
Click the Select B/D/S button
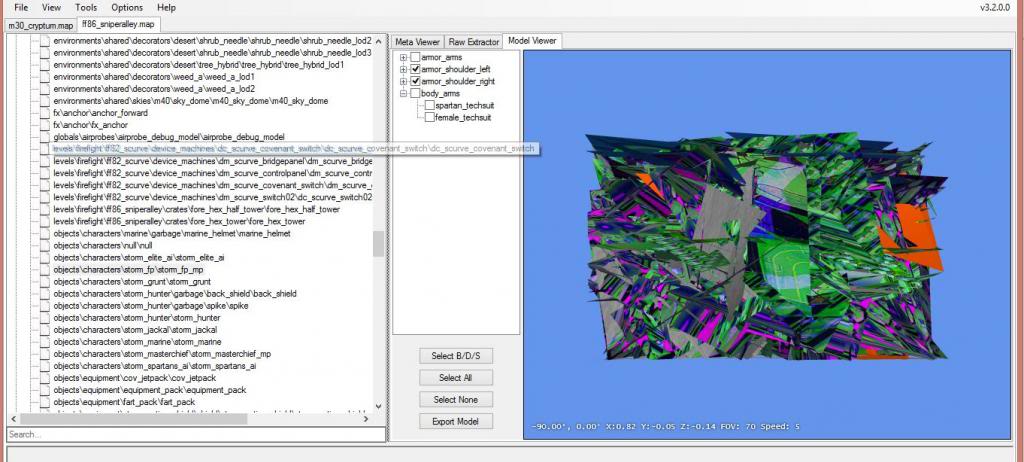tap(455, 356)
